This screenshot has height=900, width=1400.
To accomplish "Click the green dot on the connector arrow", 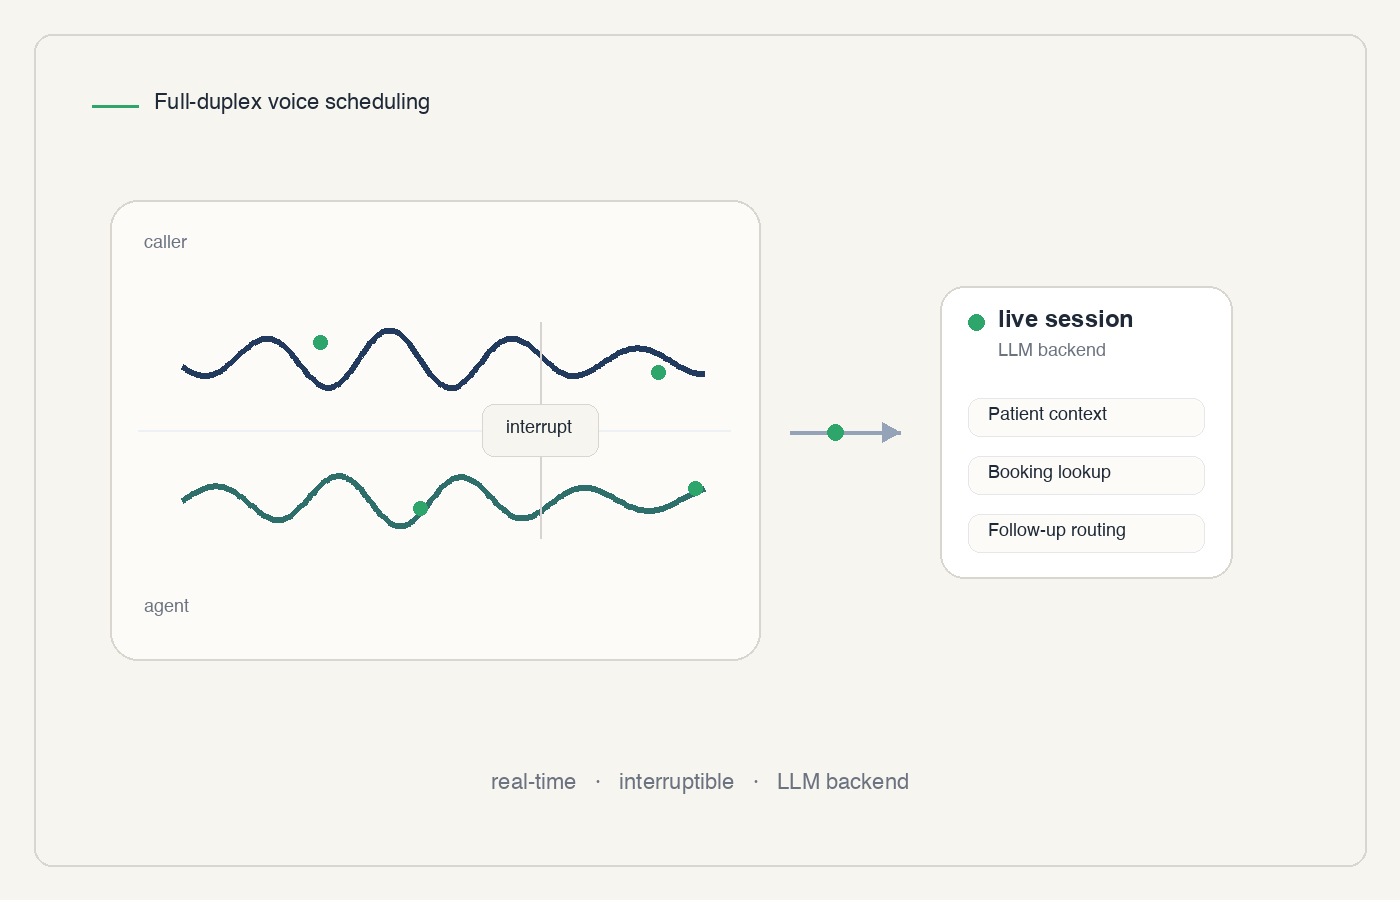I will pyautogui.click(x=835, y=432).
